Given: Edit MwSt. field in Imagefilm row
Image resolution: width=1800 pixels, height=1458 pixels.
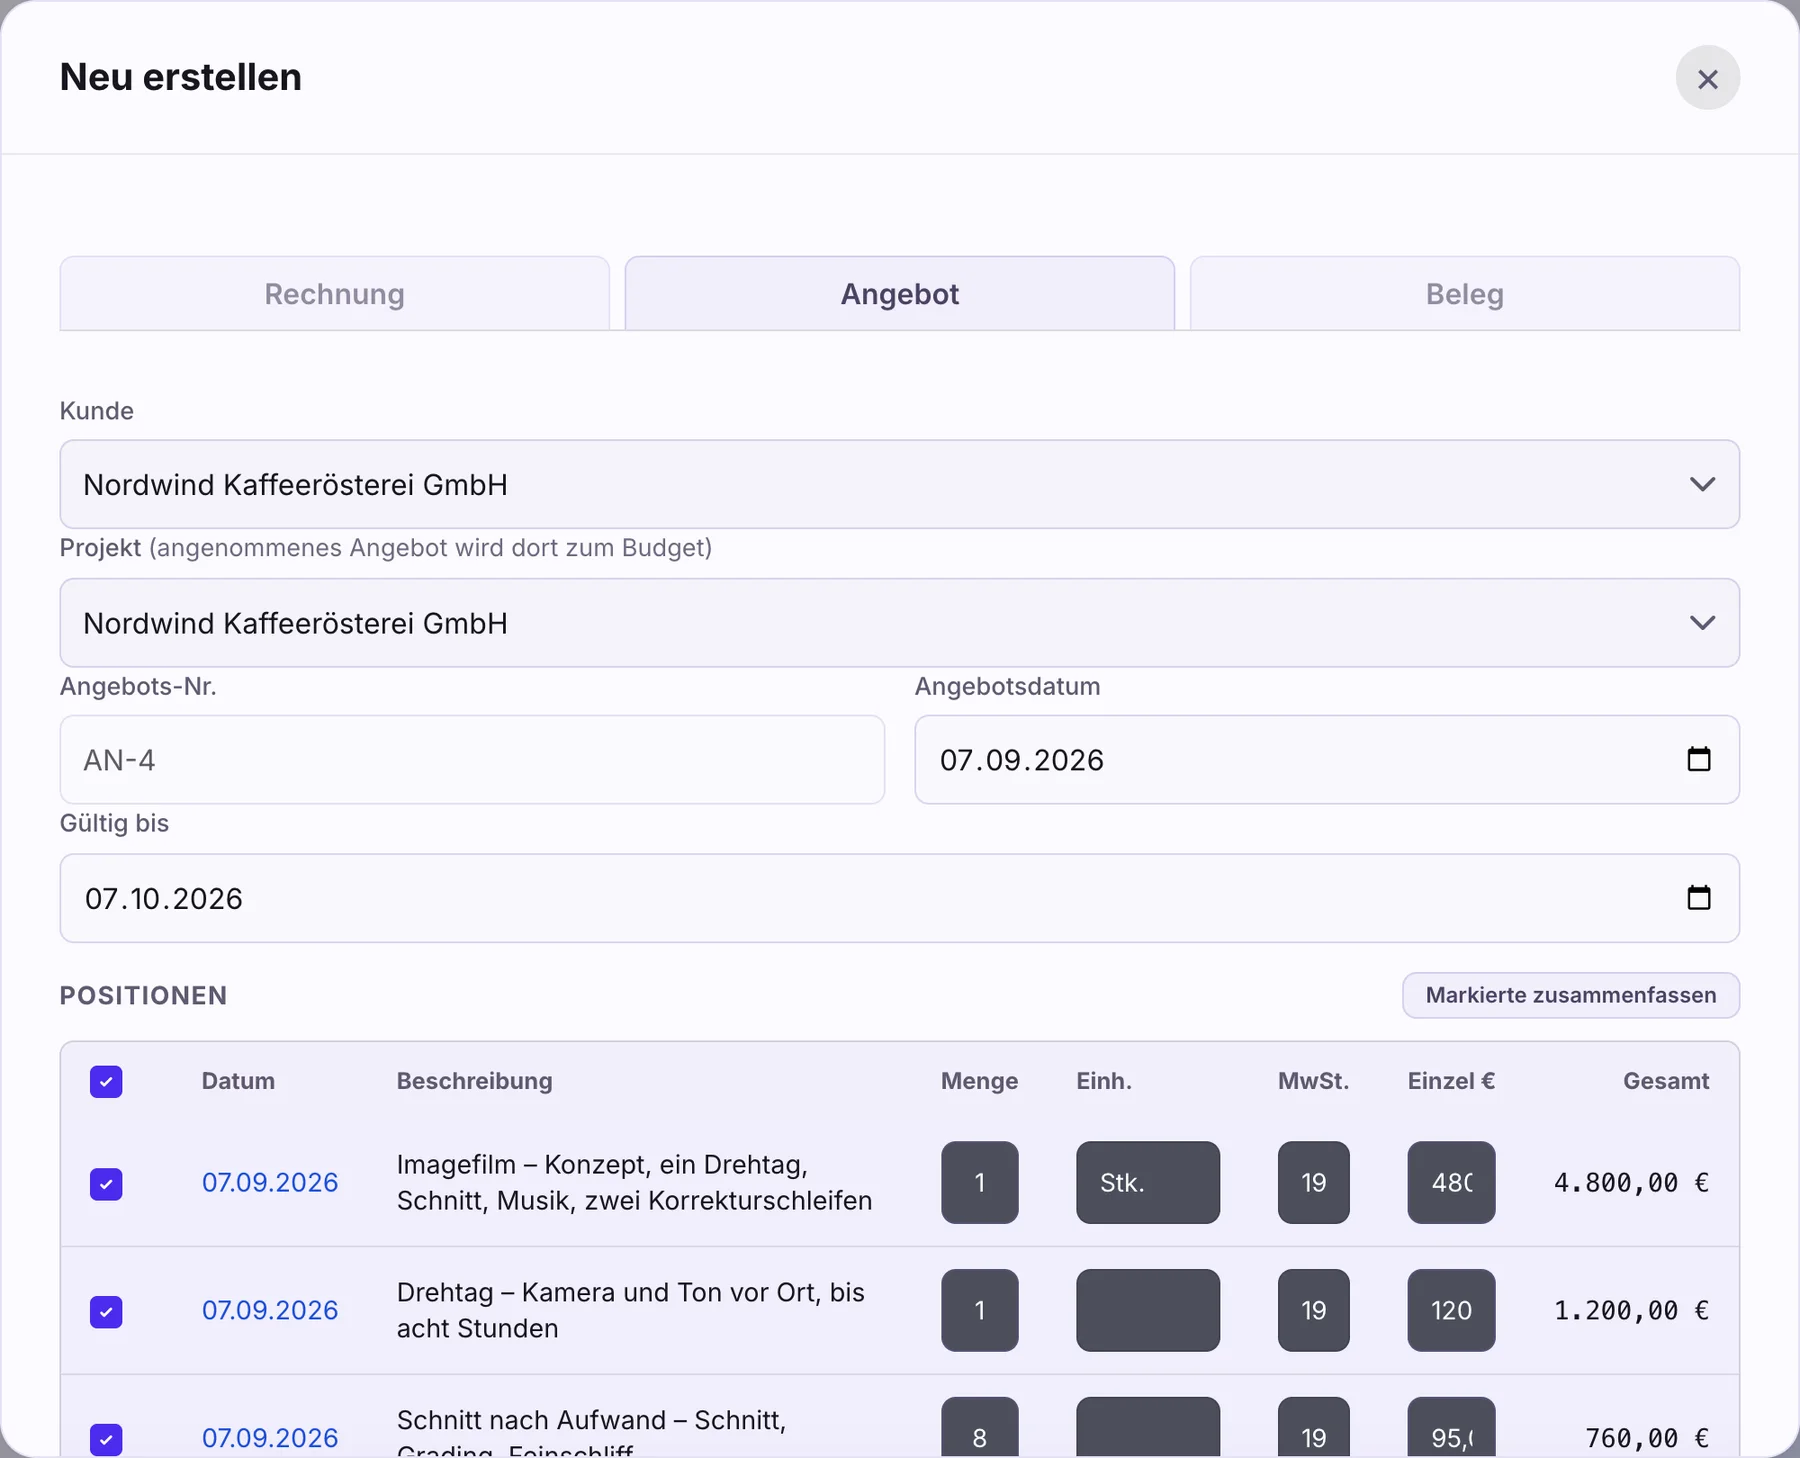Looking at the screenshot, I should (x=1313, y=1182).
